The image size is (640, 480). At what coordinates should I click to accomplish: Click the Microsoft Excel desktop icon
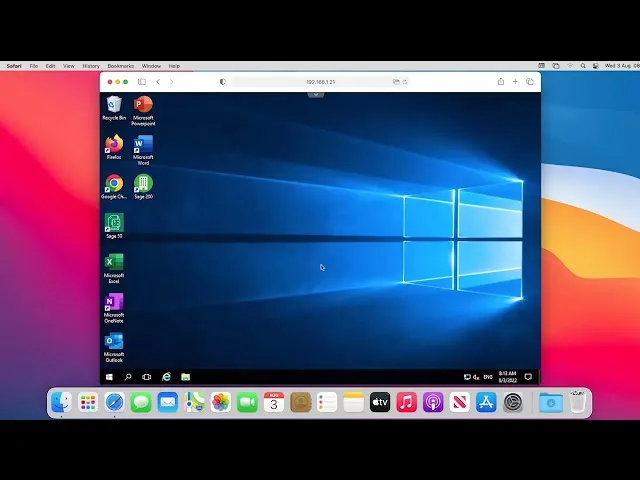pos(114,262)
